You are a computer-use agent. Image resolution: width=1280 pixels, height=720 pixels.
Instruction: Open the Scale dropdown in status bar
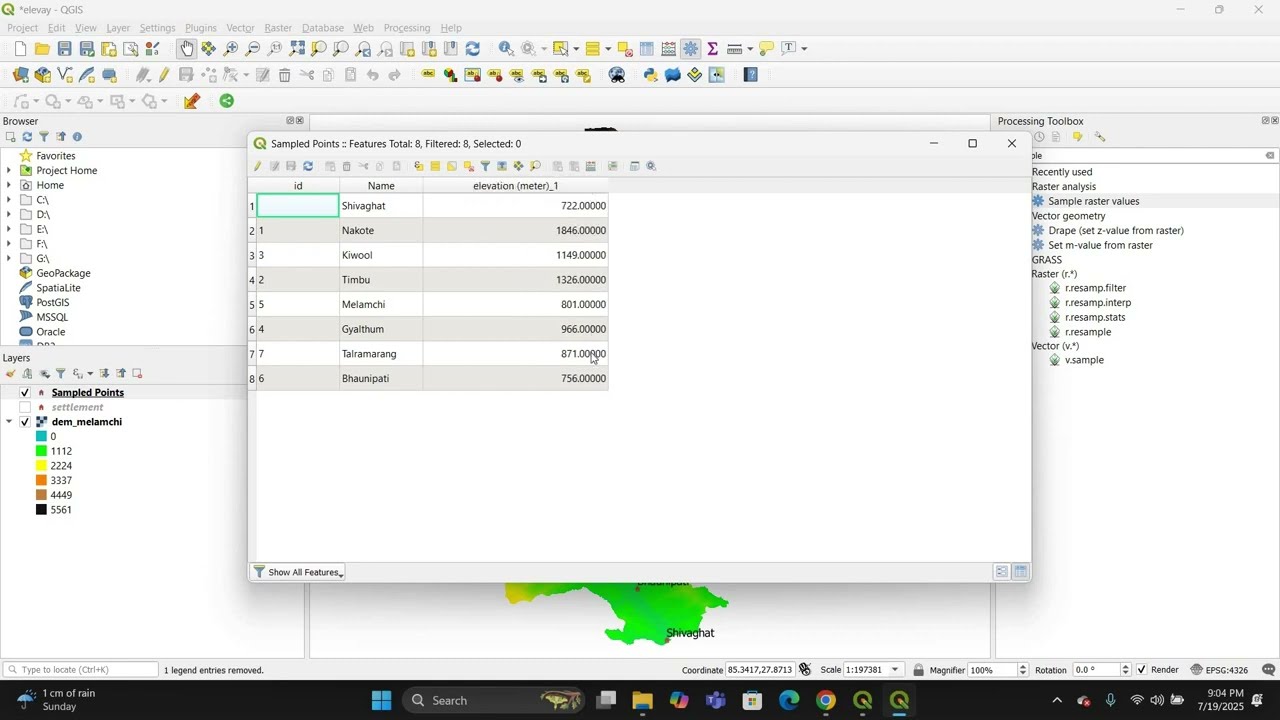895,670
